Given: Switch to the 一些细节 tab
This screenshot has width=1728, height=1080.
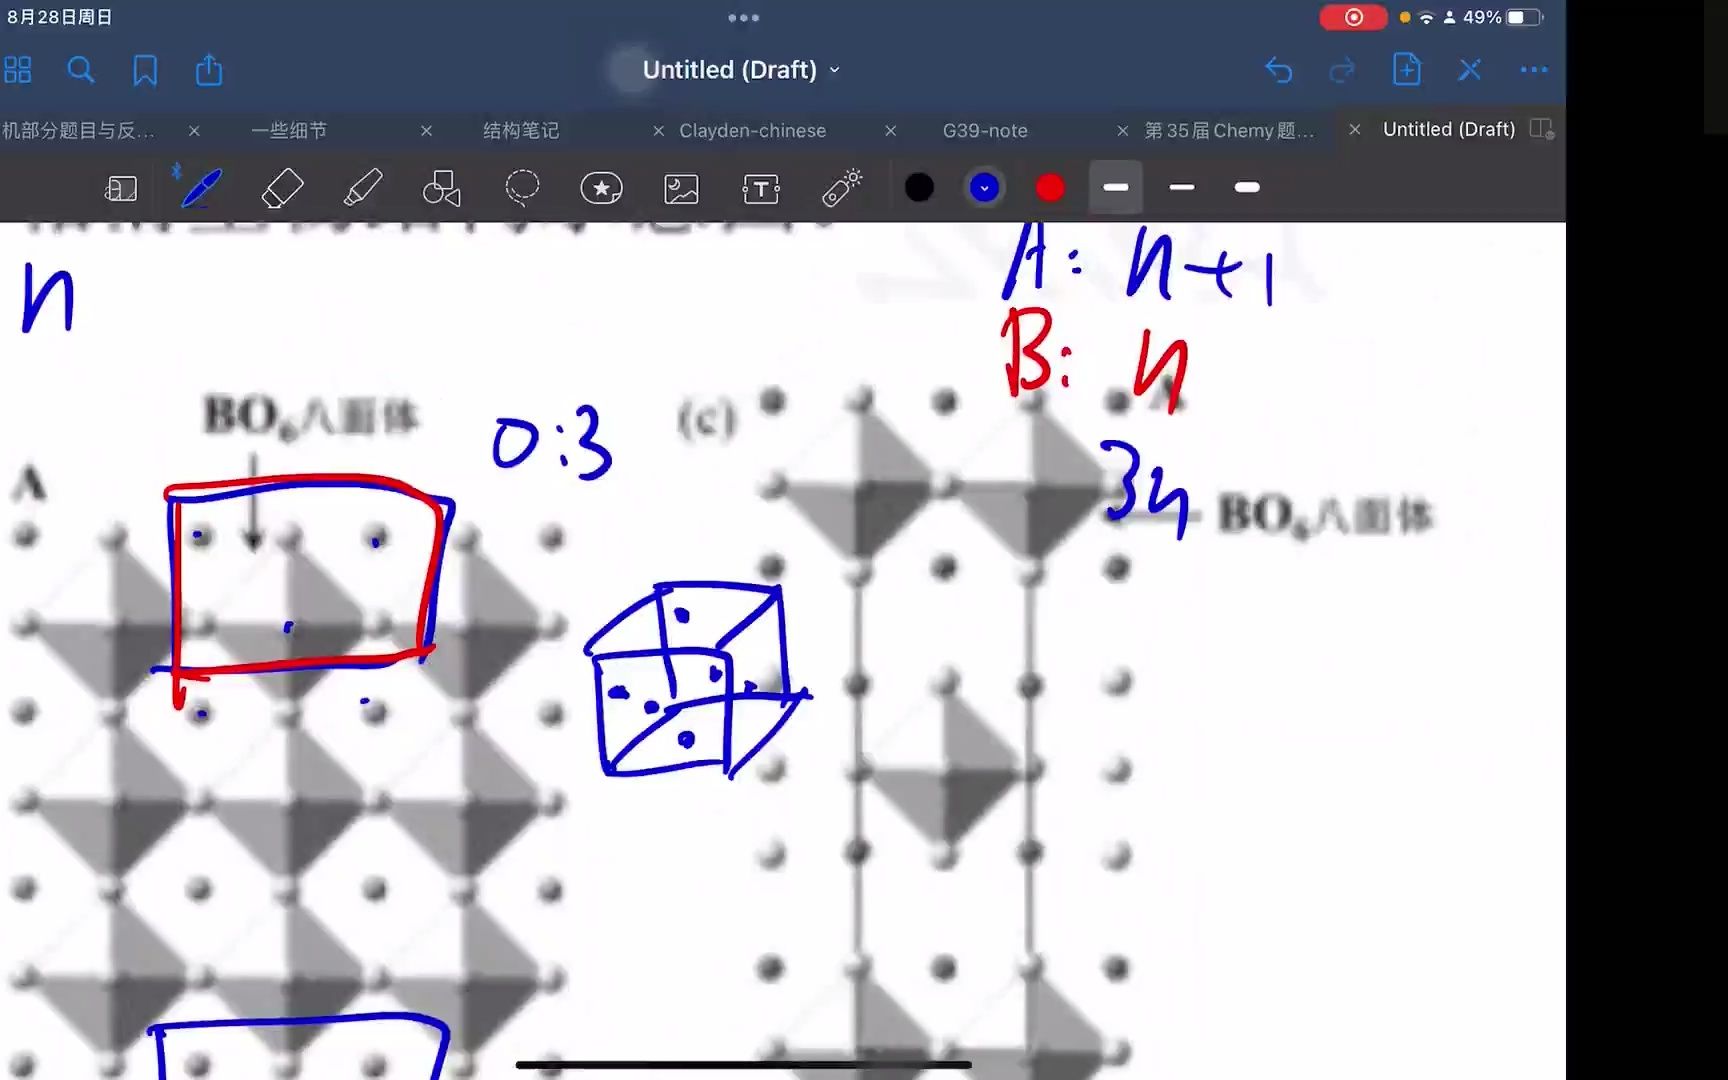Looking at the screenshot, I should pyautogui.click(x=289, y=131).
